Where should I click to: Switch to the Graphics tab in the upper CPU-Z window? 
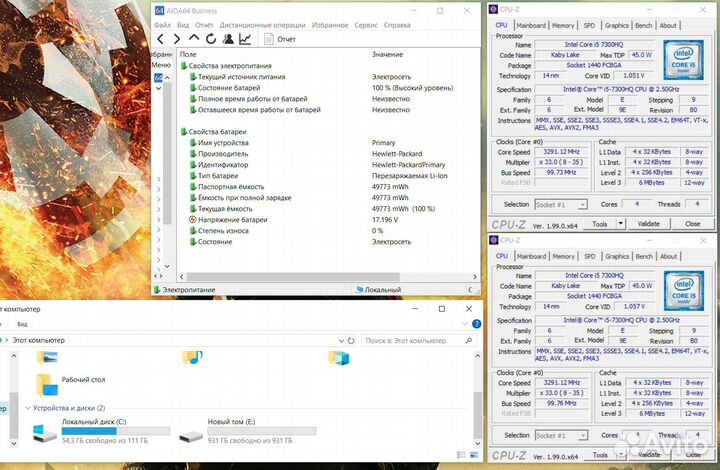click(616, 26)
